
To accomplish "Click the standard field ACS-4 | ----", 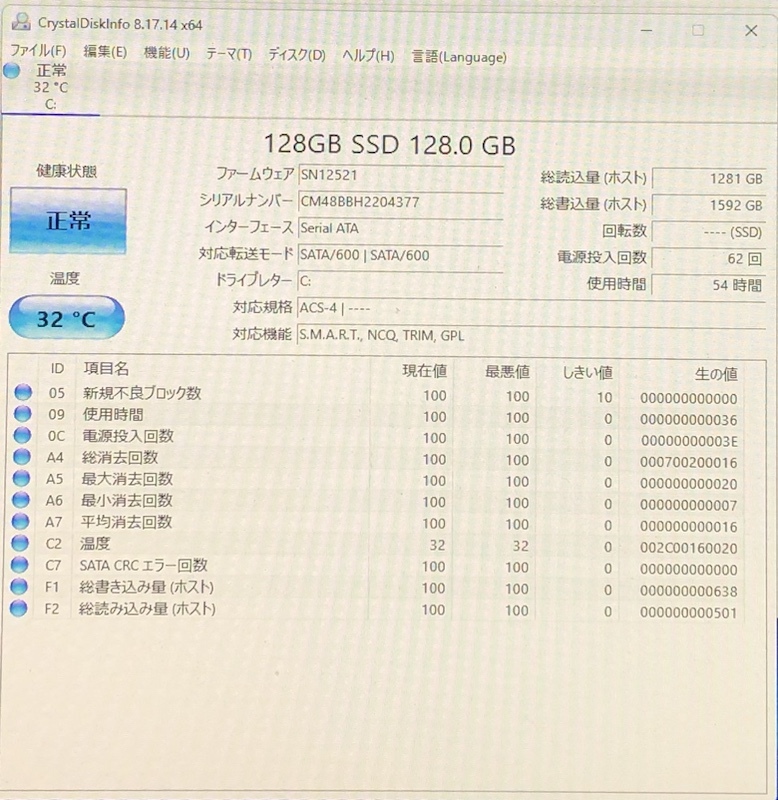I will (x=531, y=308).
